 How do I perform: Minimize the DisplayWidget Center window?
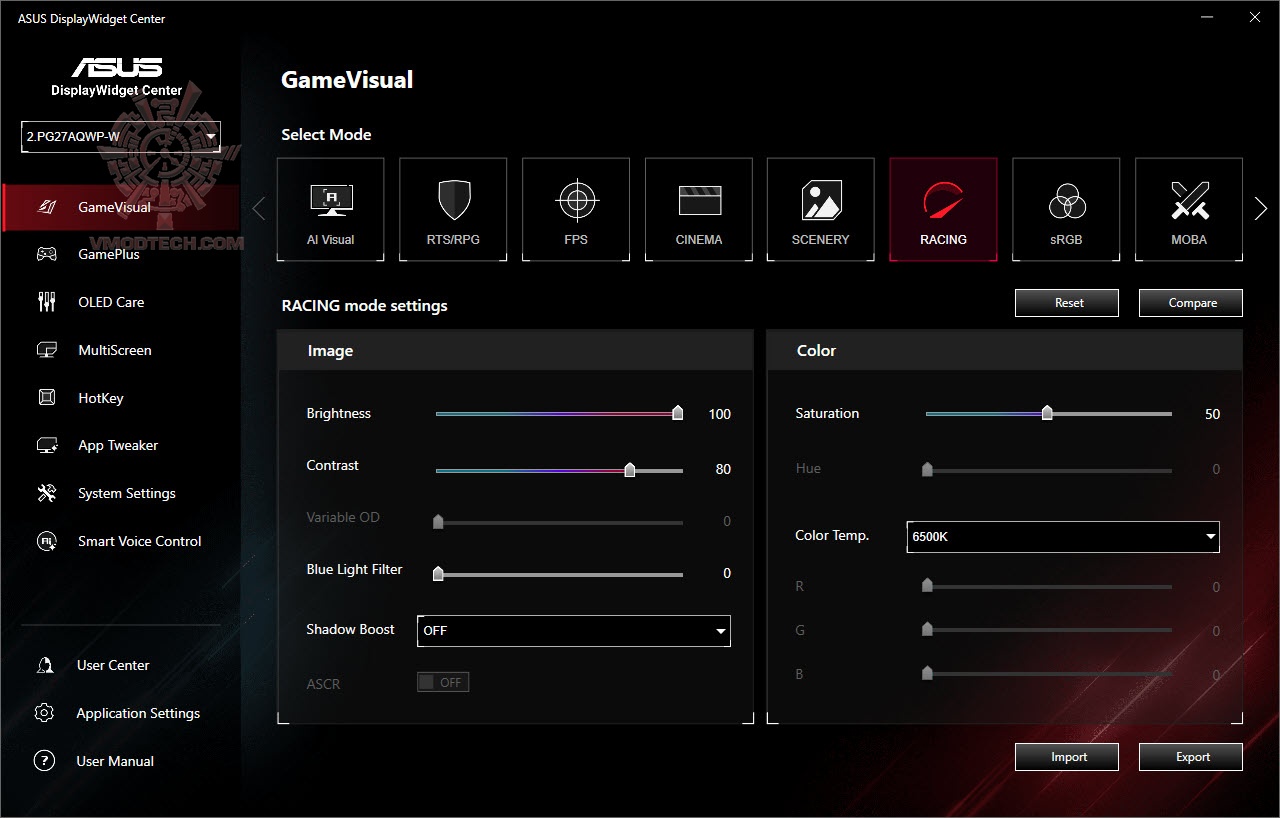pos(1205,18)
